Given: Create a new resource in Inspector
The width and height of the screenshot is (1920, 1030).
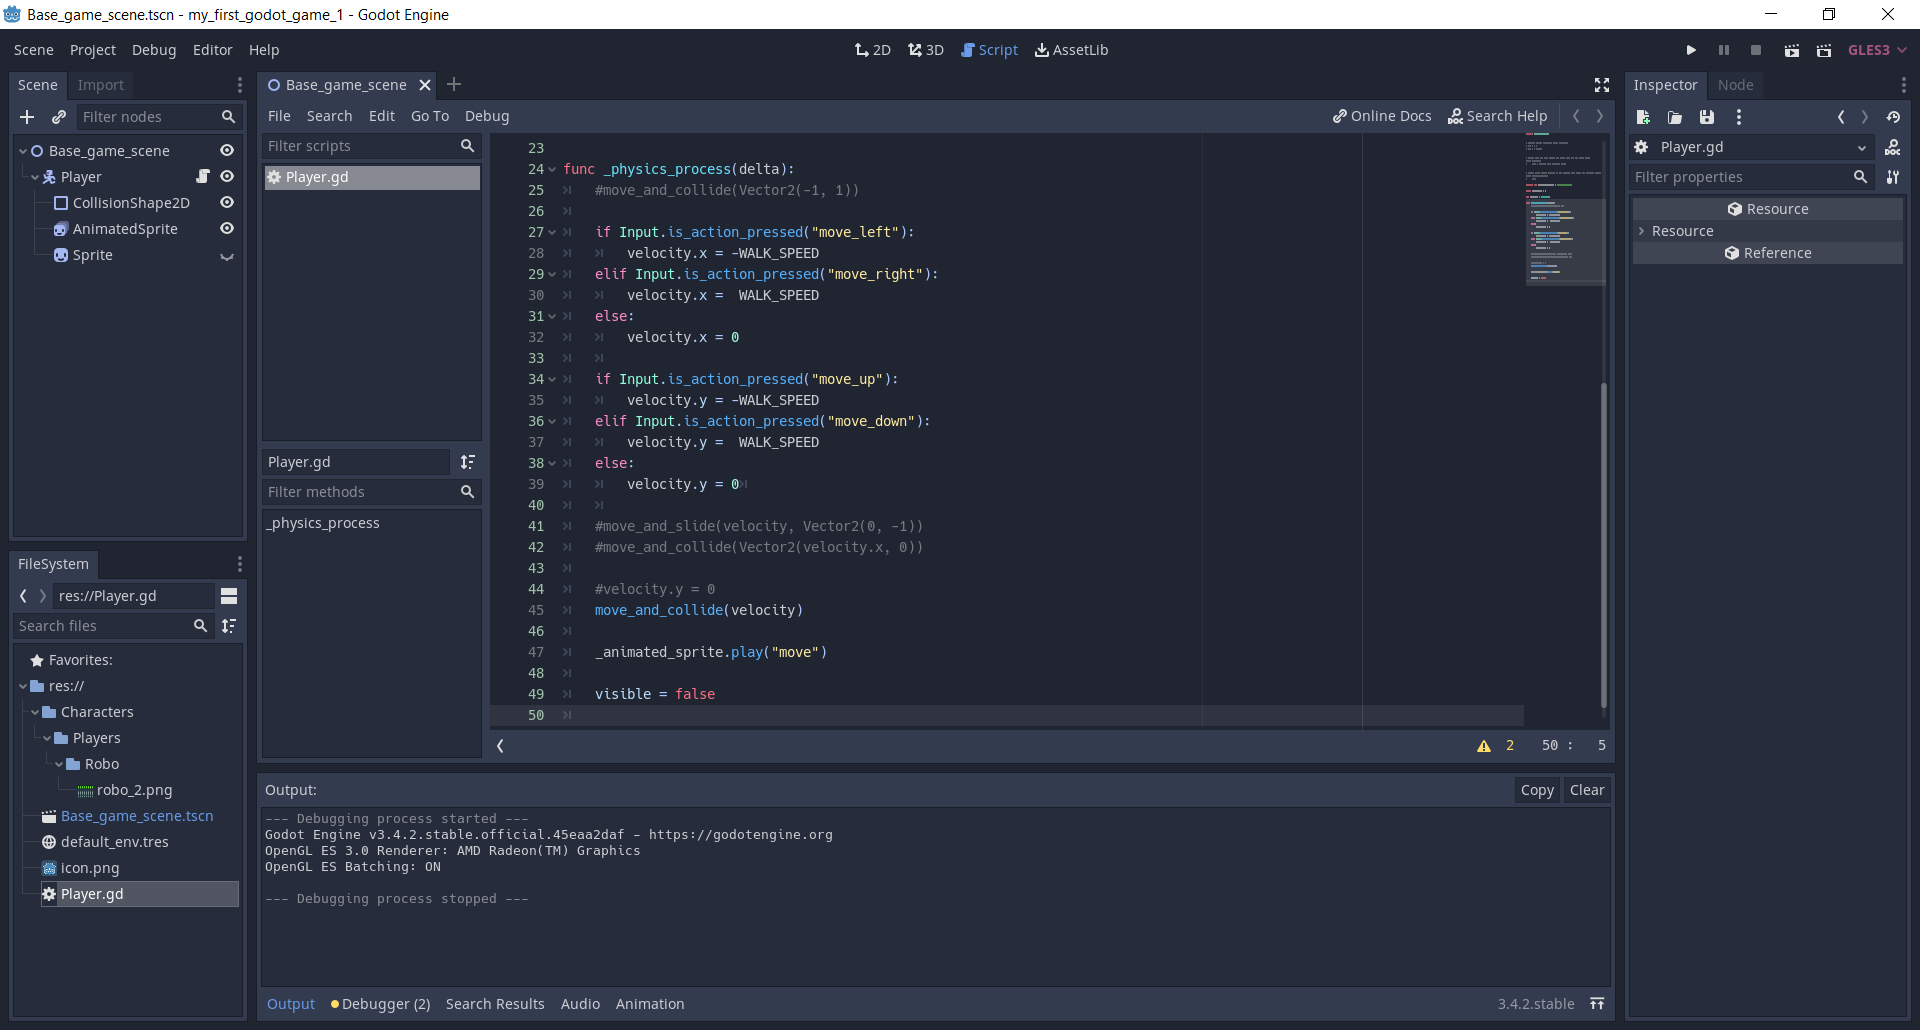Looking at the screenshot, I should click(1643, 117).
